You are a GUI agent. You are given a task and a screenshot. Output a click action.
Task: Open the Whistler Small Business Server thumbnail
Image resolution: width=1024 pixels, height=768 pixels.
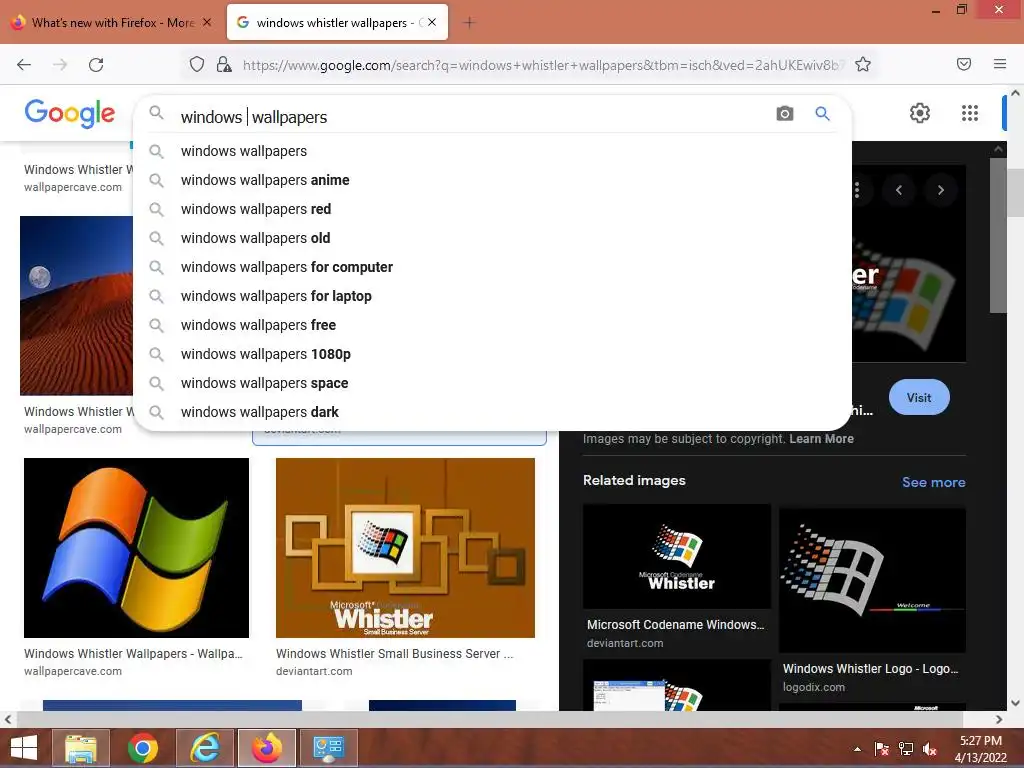click(405, 547)
